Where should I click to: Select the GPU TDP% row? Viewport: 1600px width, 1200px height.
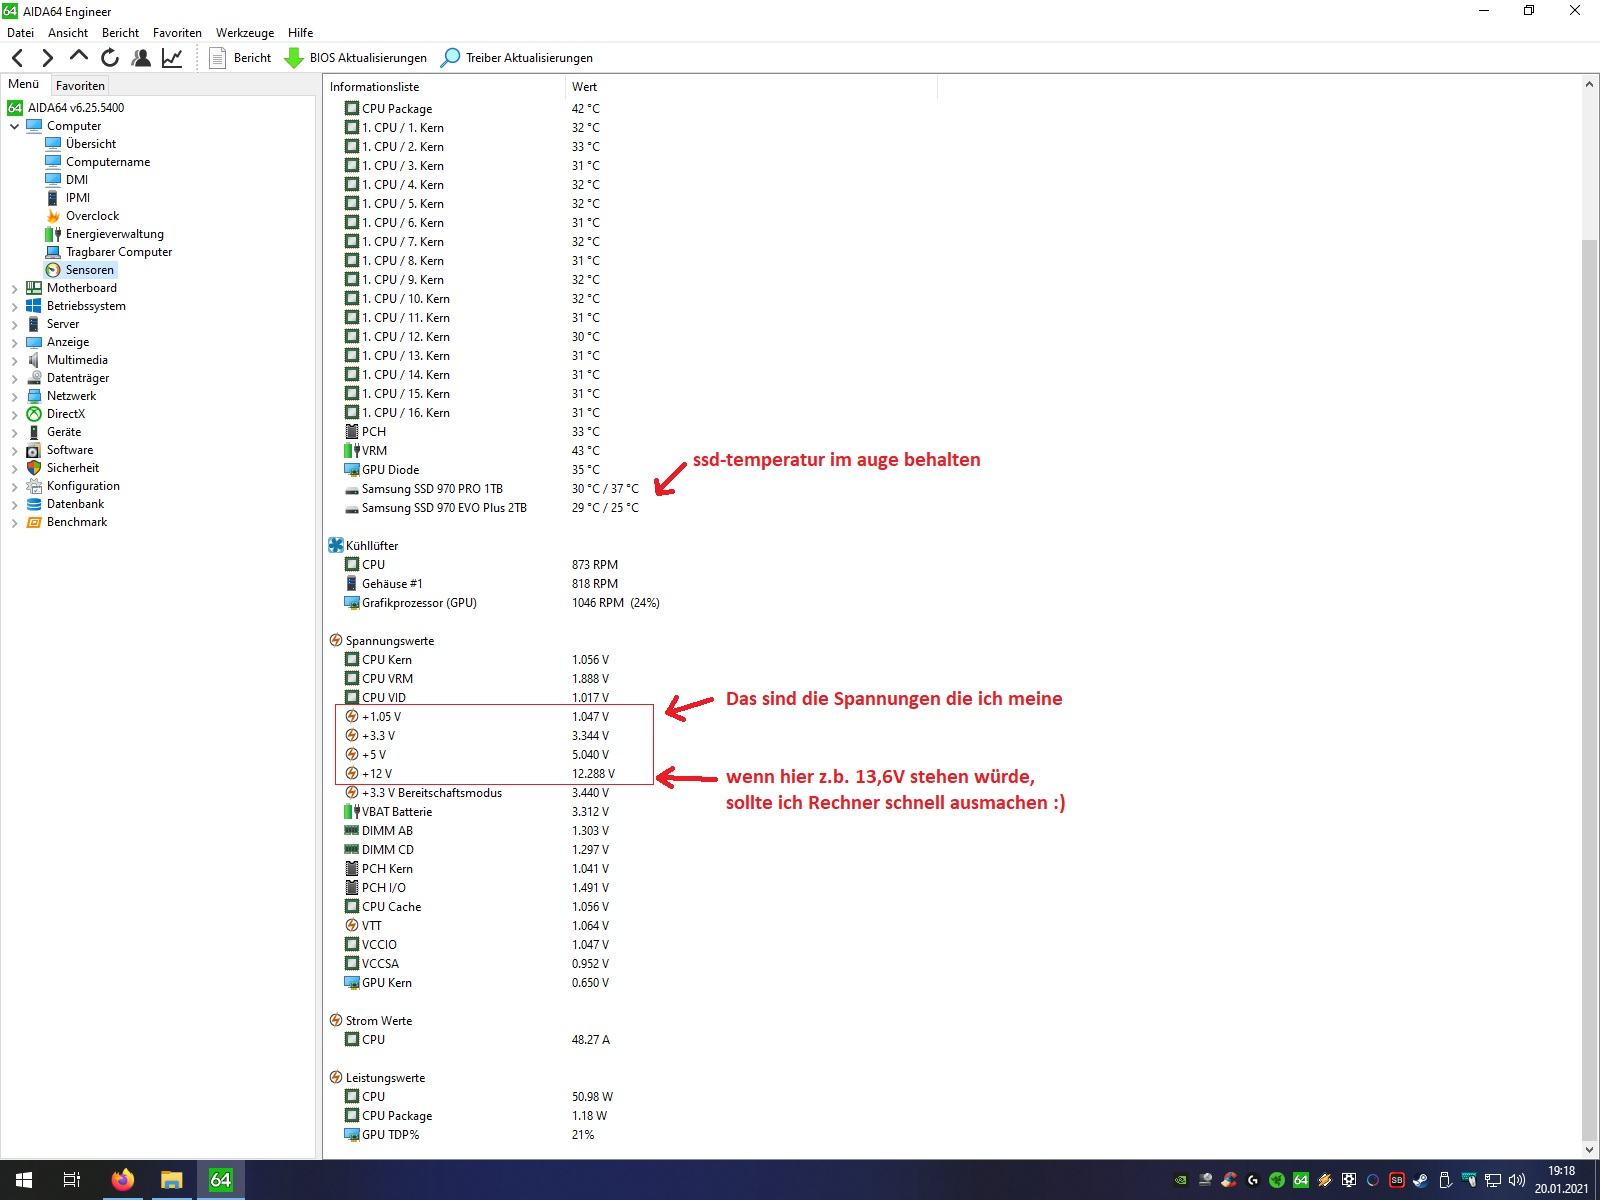(x=469, y=1135)
